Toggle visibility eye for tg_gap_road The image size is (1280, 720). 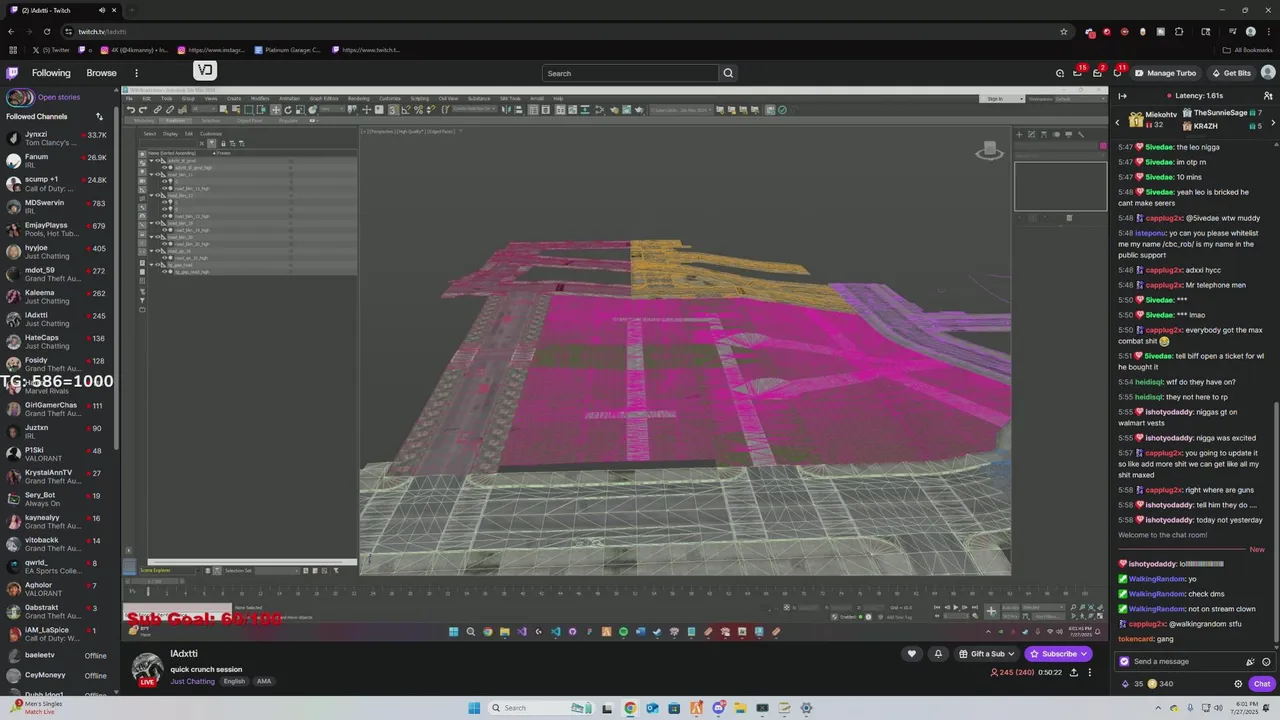(158, 265)
